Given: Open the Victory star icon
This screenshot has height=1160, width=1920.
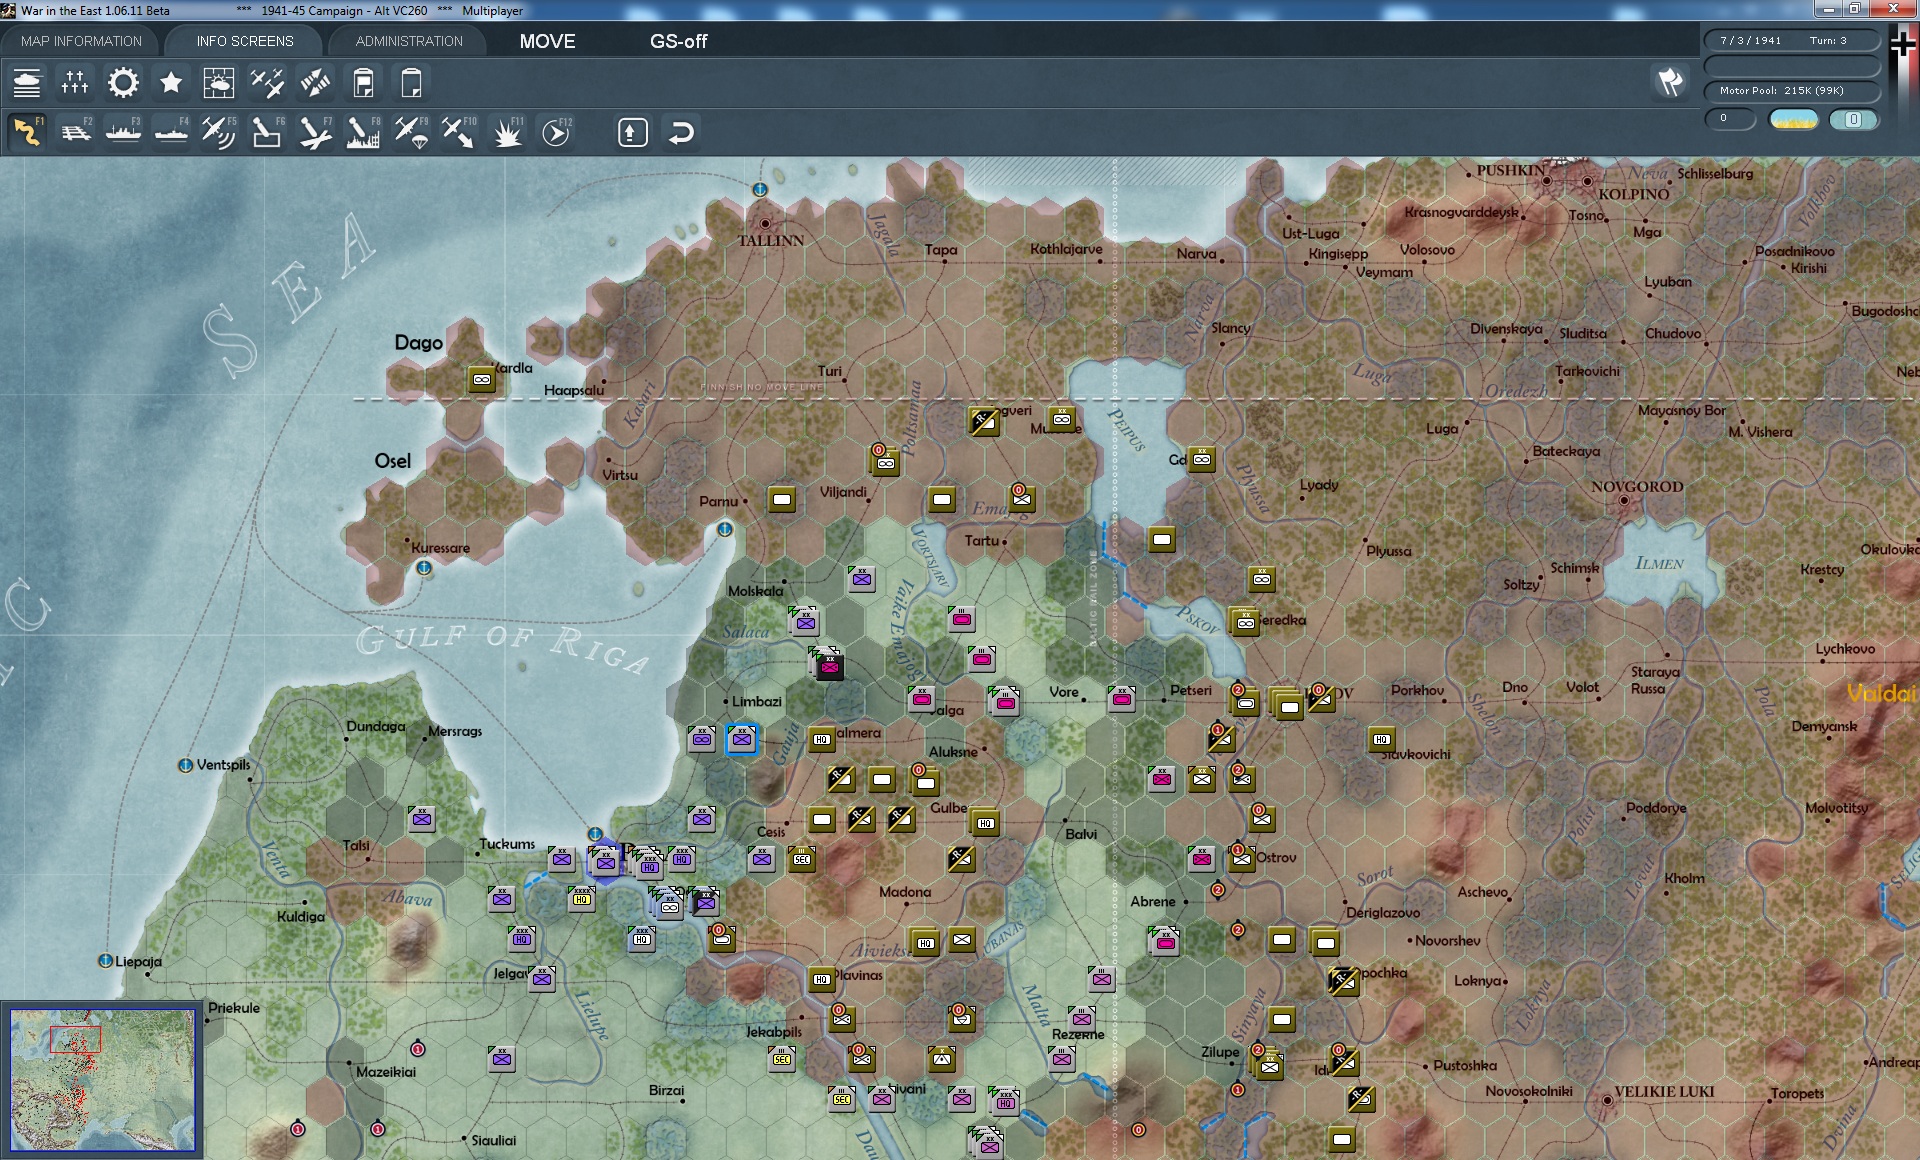Looking at the screenshot, I should tap(171, 83).
